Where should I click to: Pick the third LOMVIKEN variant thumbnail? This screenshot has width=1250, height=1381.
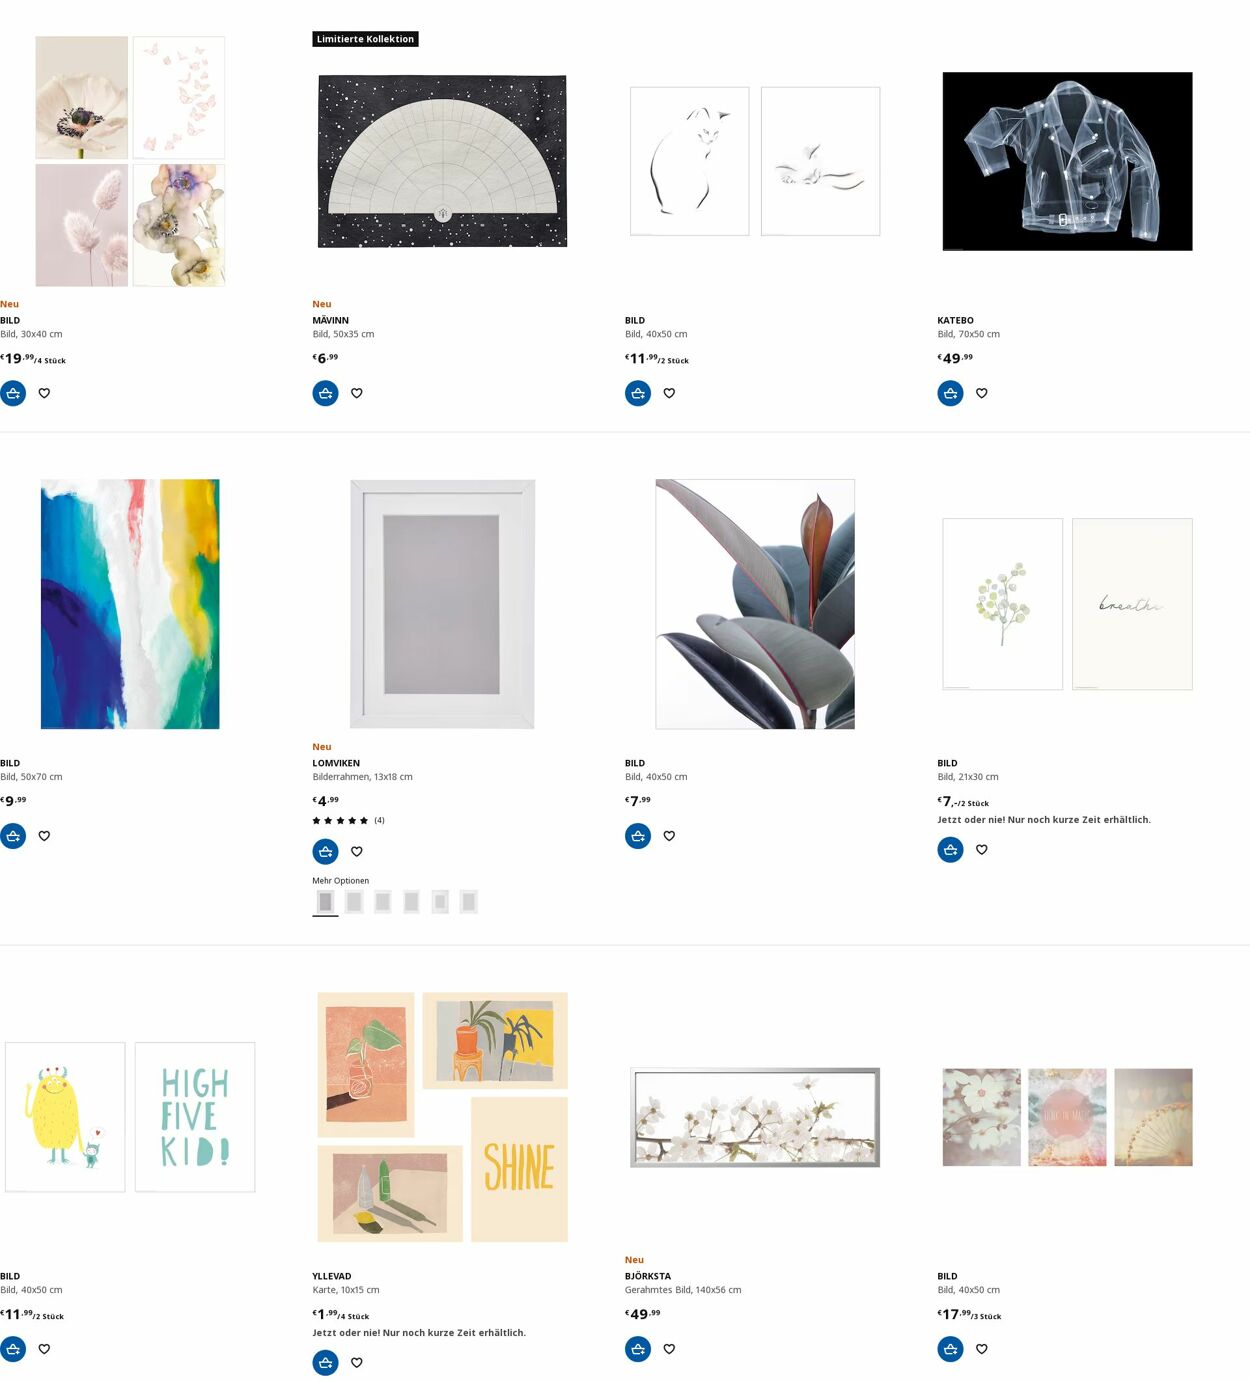(383, 902)
